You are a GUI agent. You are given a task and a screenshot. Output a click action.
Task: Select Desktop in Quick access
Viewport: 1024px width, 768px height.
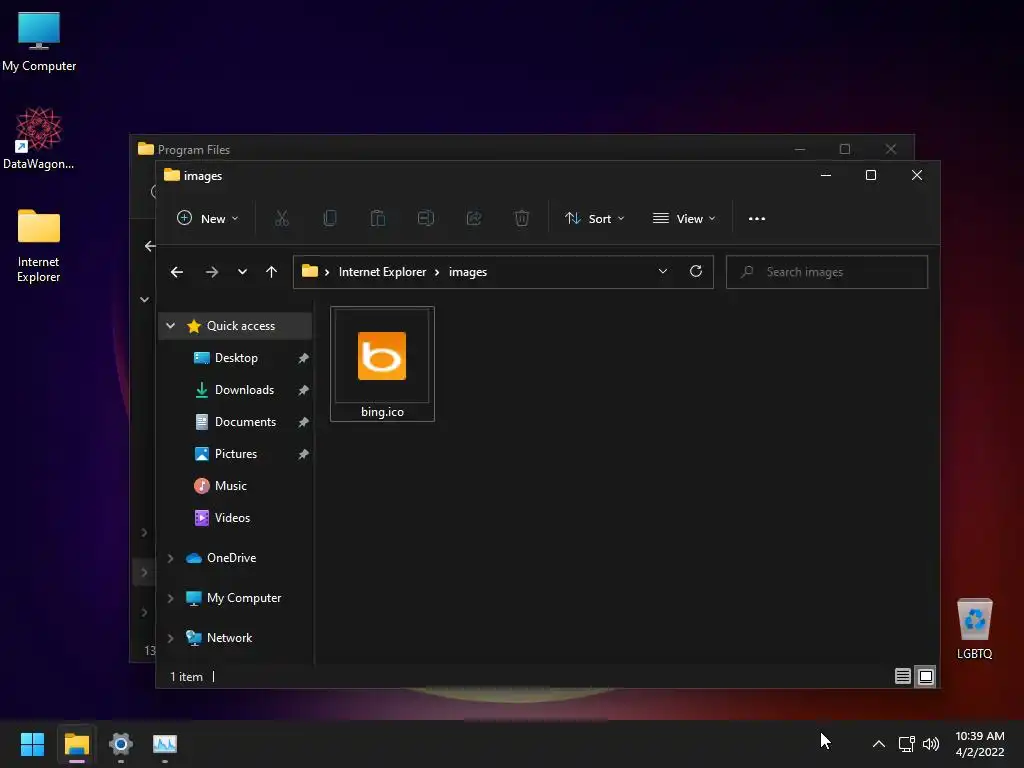click(236, 358)
